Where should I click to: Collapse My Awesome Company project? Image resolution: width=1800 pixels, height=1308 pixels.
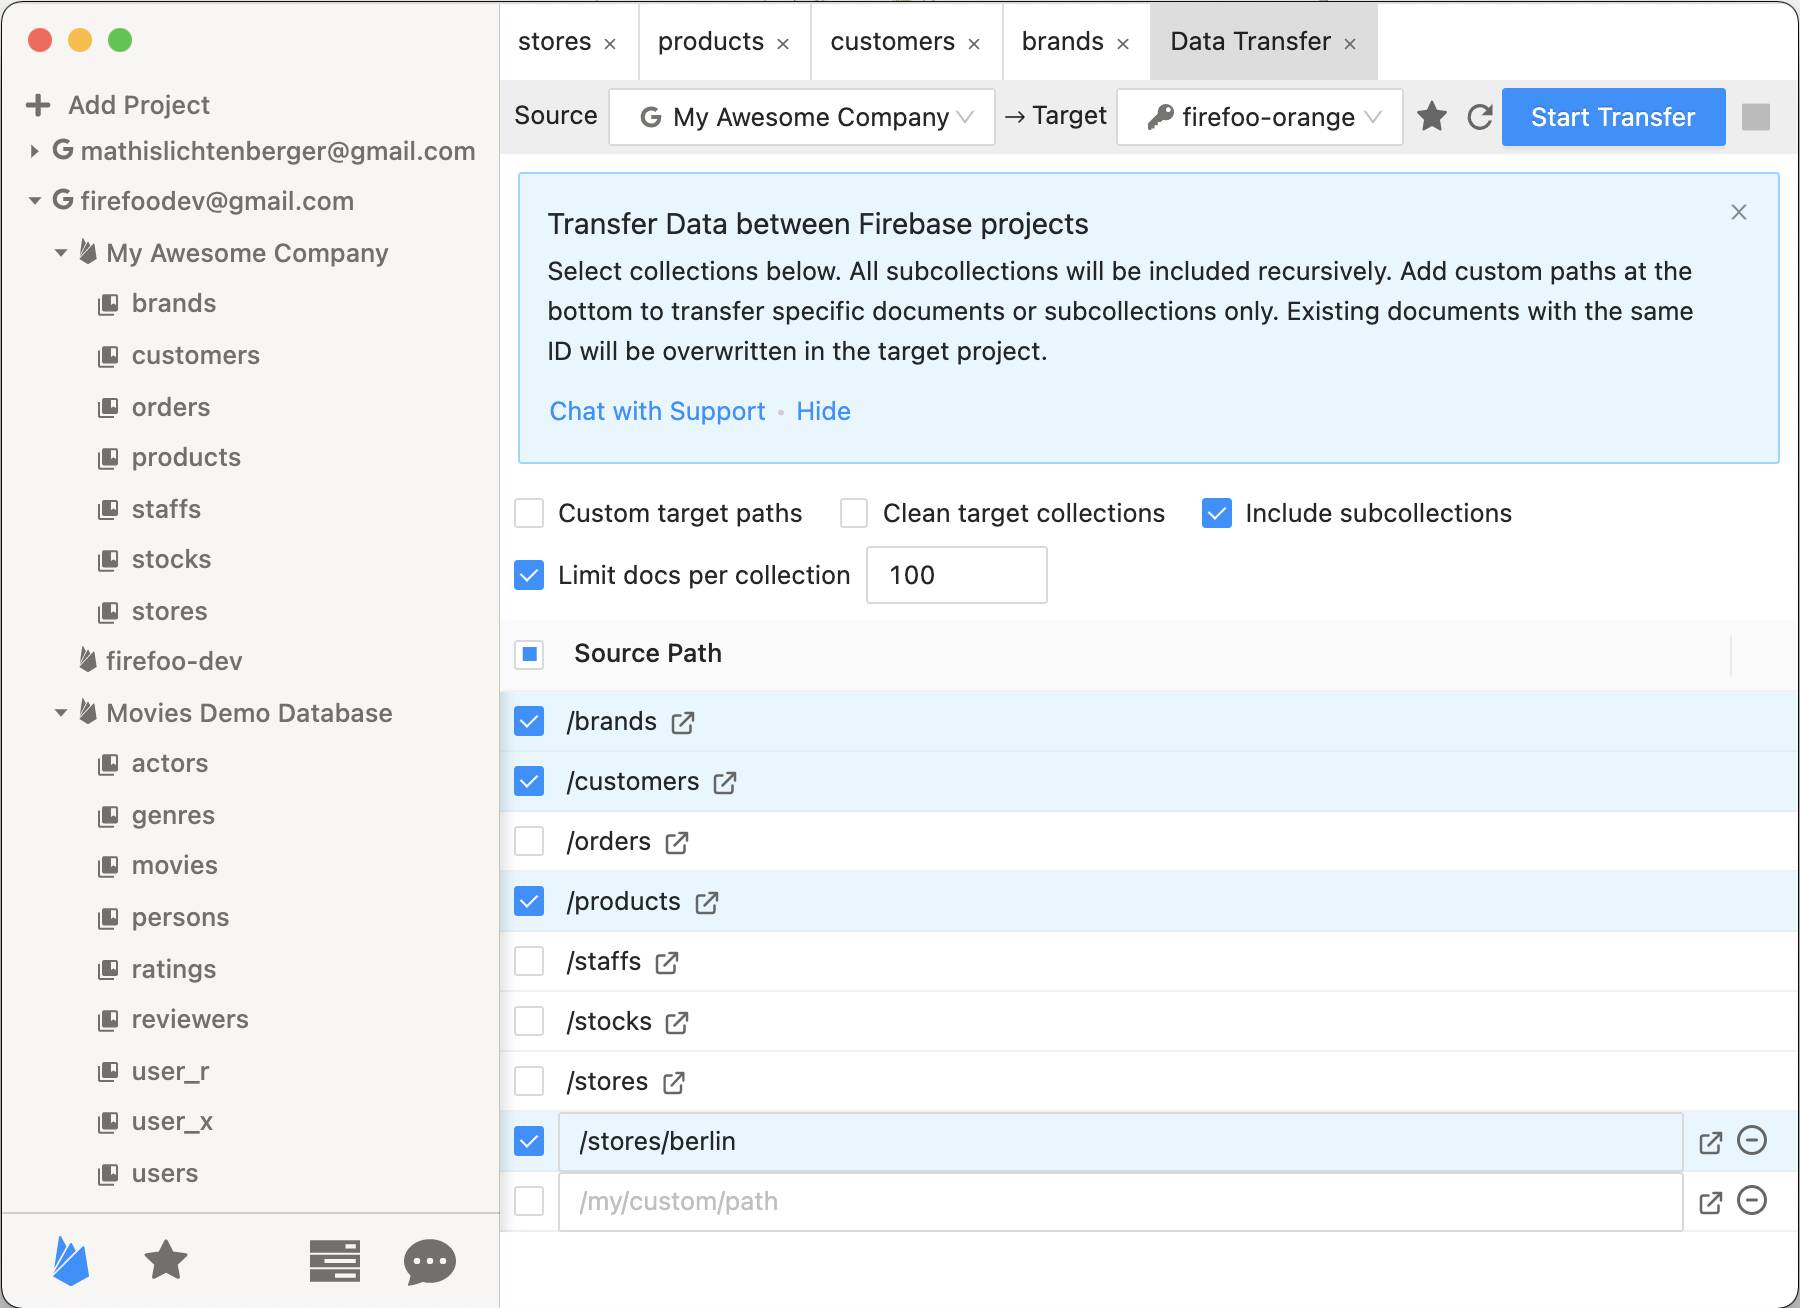60,253
